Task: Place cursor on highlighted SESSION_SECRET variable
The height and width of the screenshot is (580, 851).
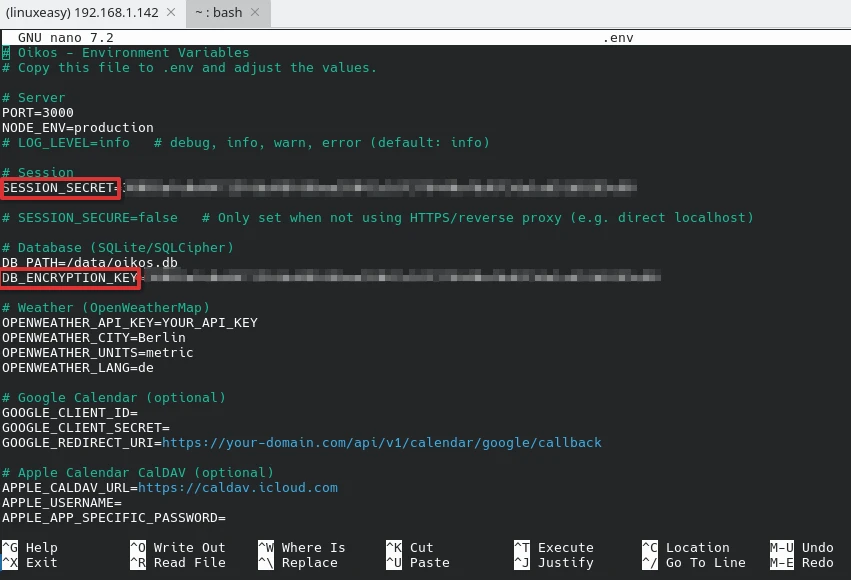Action: (x=59, y=188)
